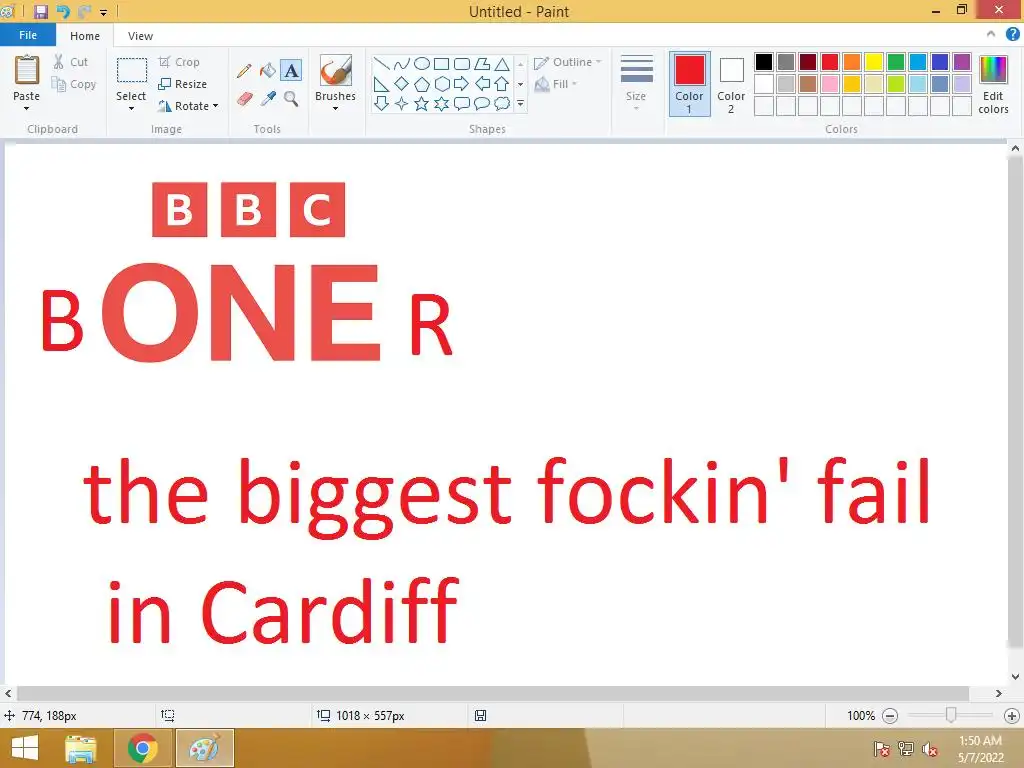Click the Paste clipboard icon
Screen dimensions: 1024x768
coord(27,71)
